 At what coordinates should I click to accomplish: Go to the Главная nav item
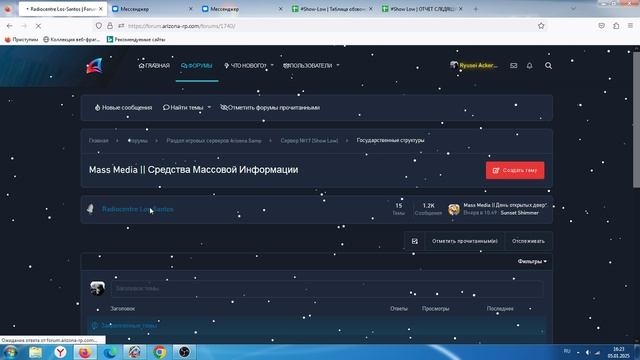coord(154,65)
